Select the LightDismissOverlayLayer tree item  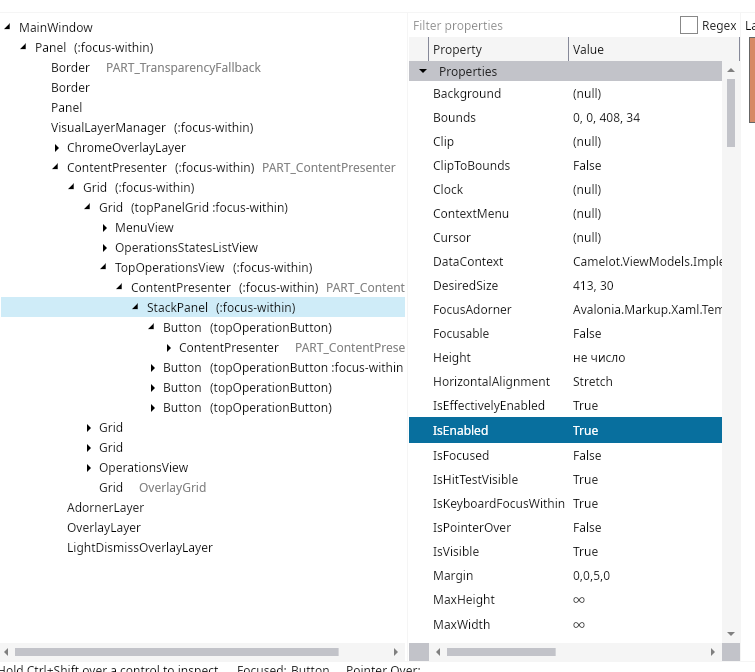coord(140,548)
